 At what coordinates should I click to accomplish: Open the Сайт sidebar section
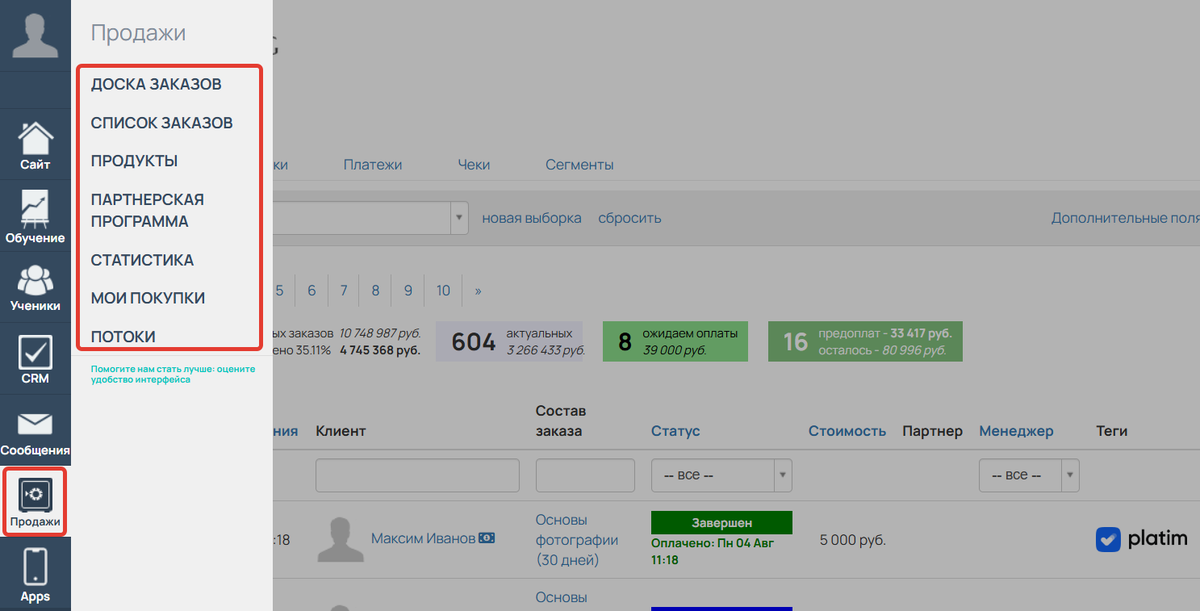click(35, 145)
